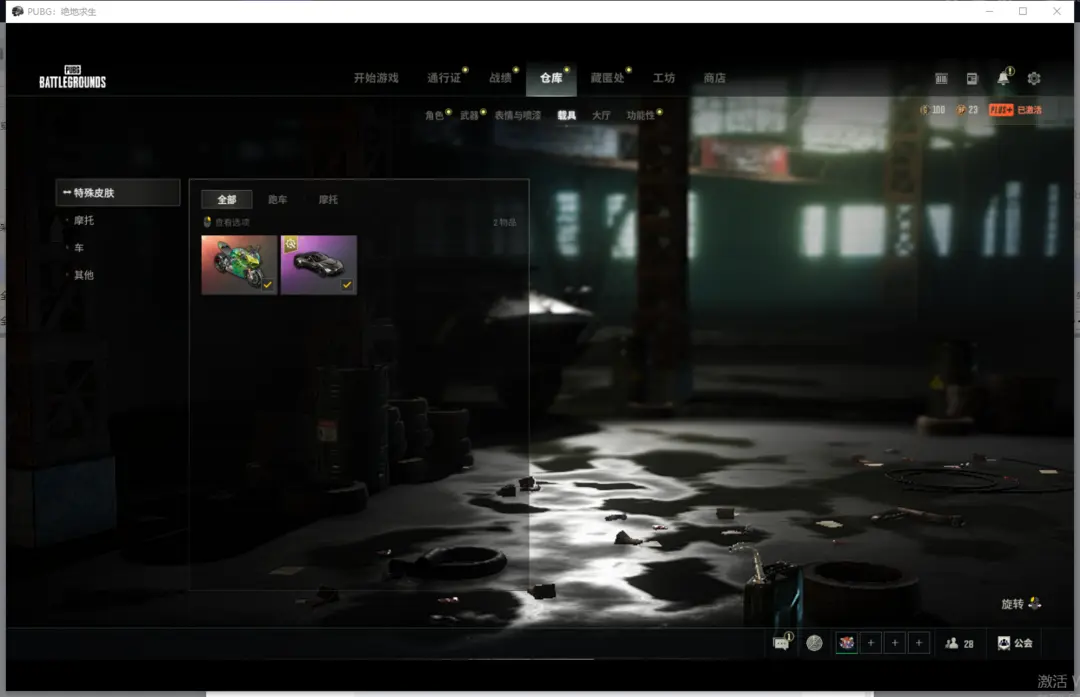Click the mouse icon beside 查看选项
Viewport: 1080px width, 697px height.
point(207,222)
